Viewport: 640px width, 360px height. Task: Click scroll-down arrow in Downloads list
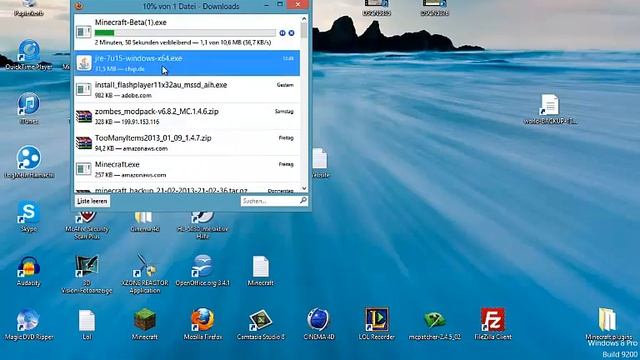pos(304,188)
